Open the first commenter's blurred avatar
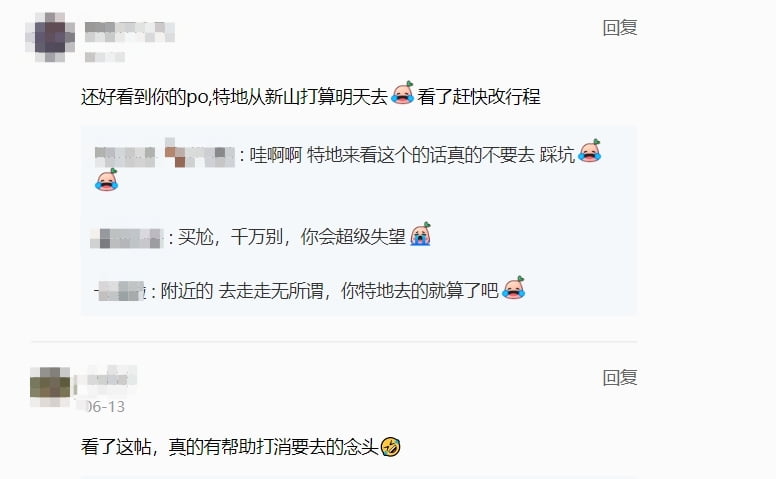 coord(50,37)
